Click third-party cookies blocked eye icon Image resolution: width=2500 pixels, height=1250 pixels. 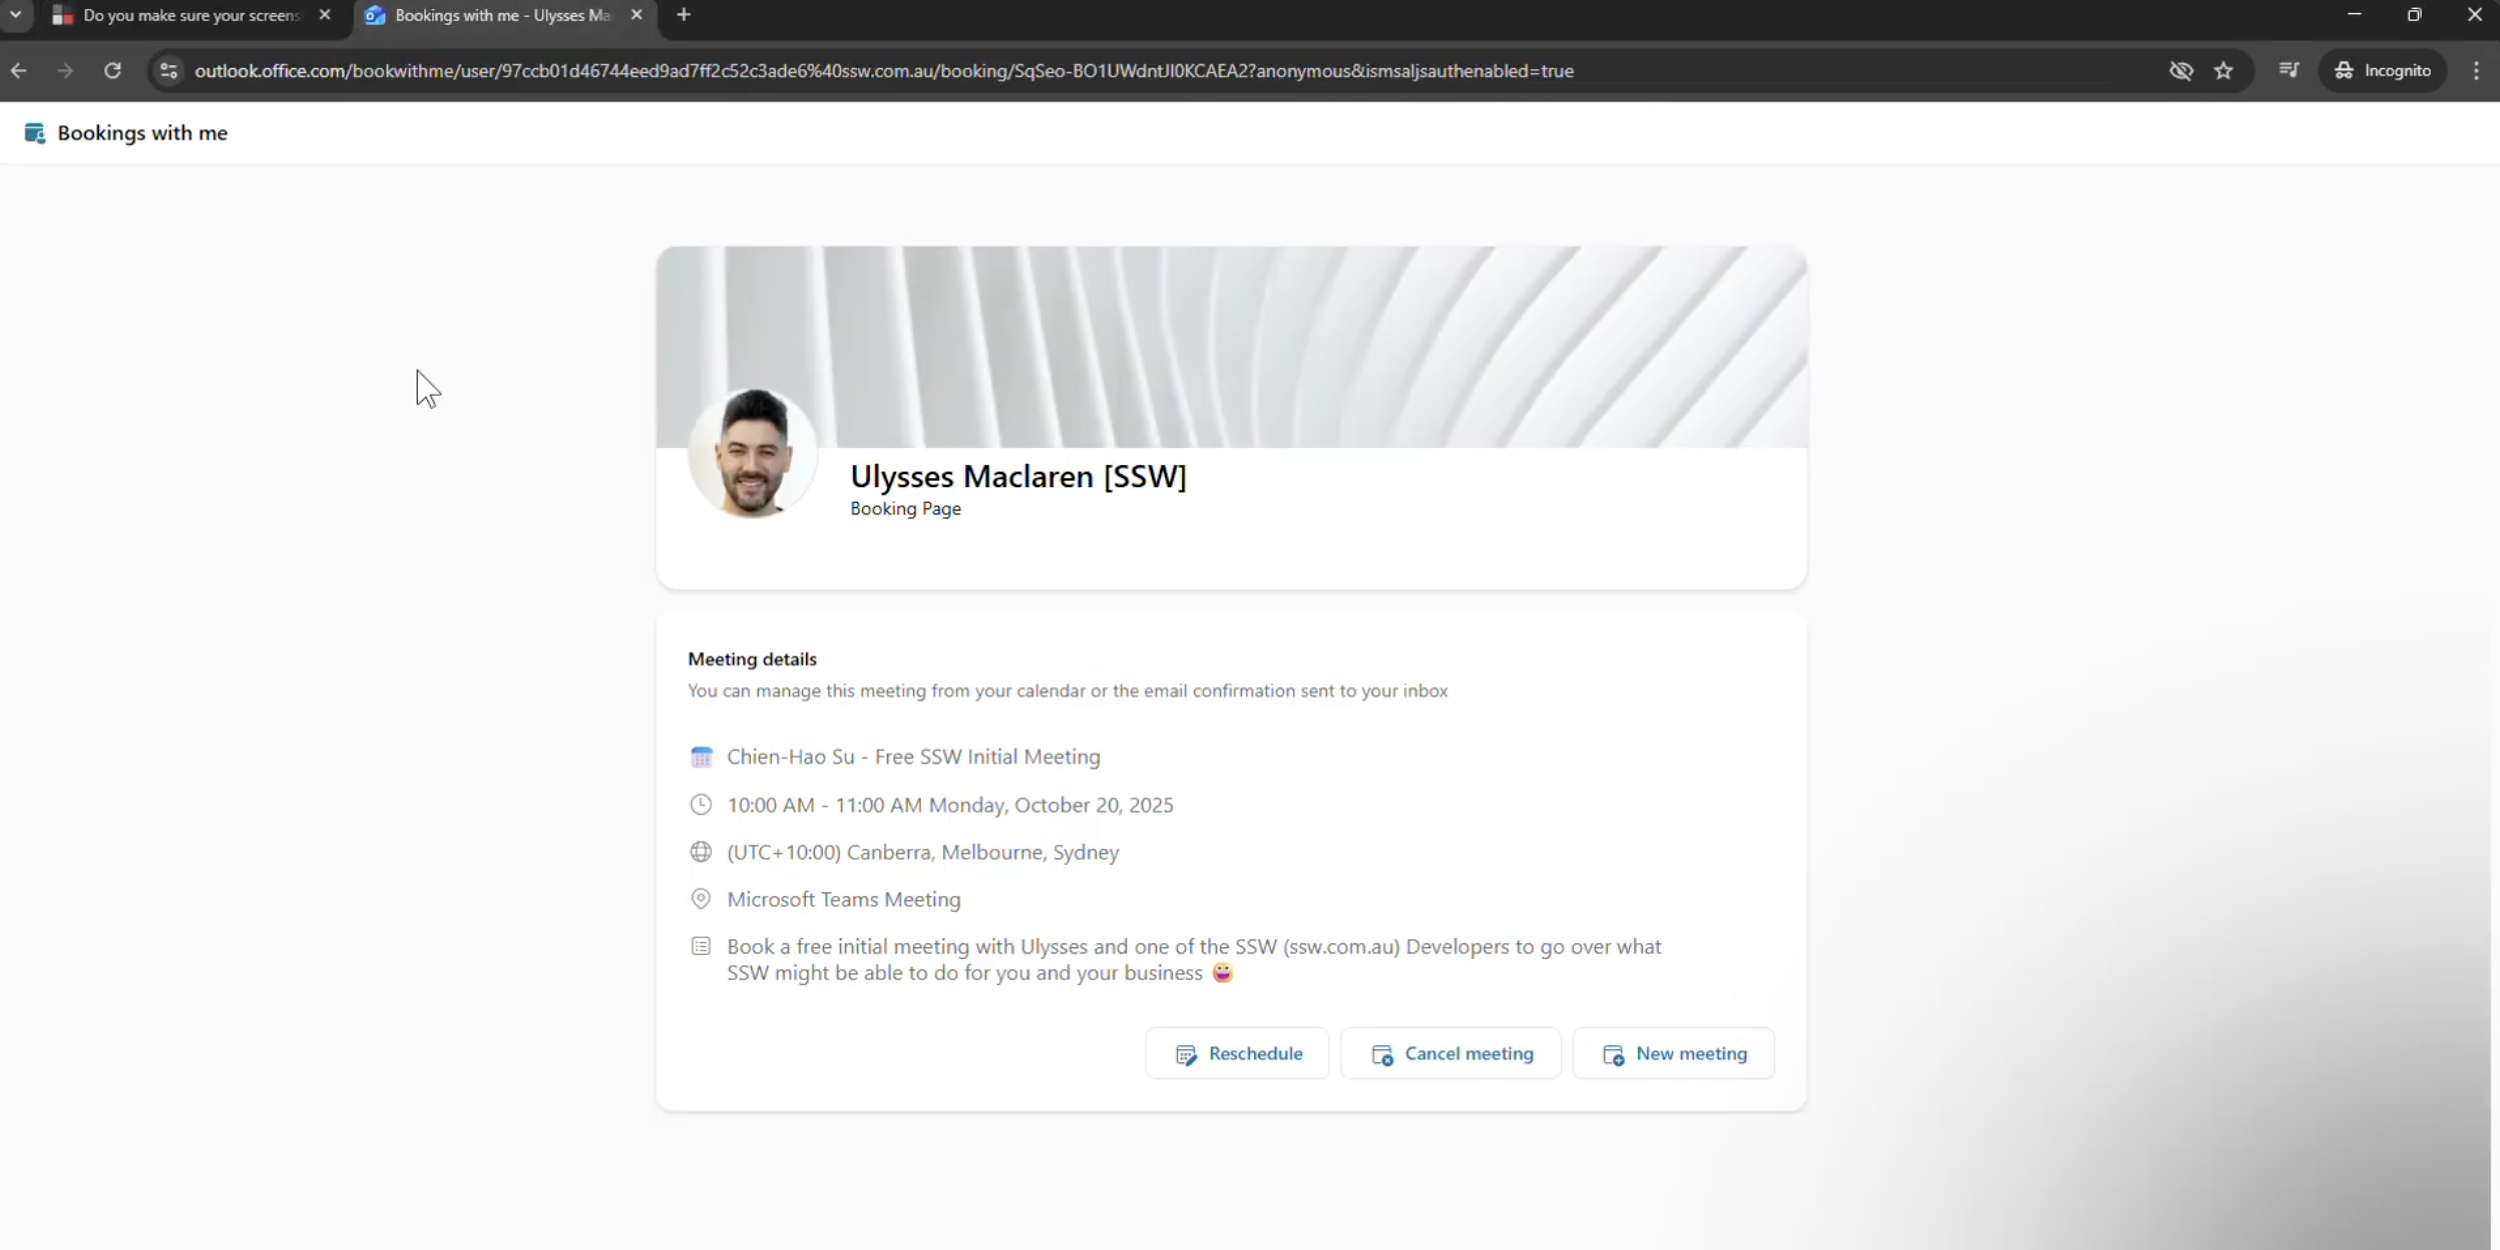coord(2181,71)
